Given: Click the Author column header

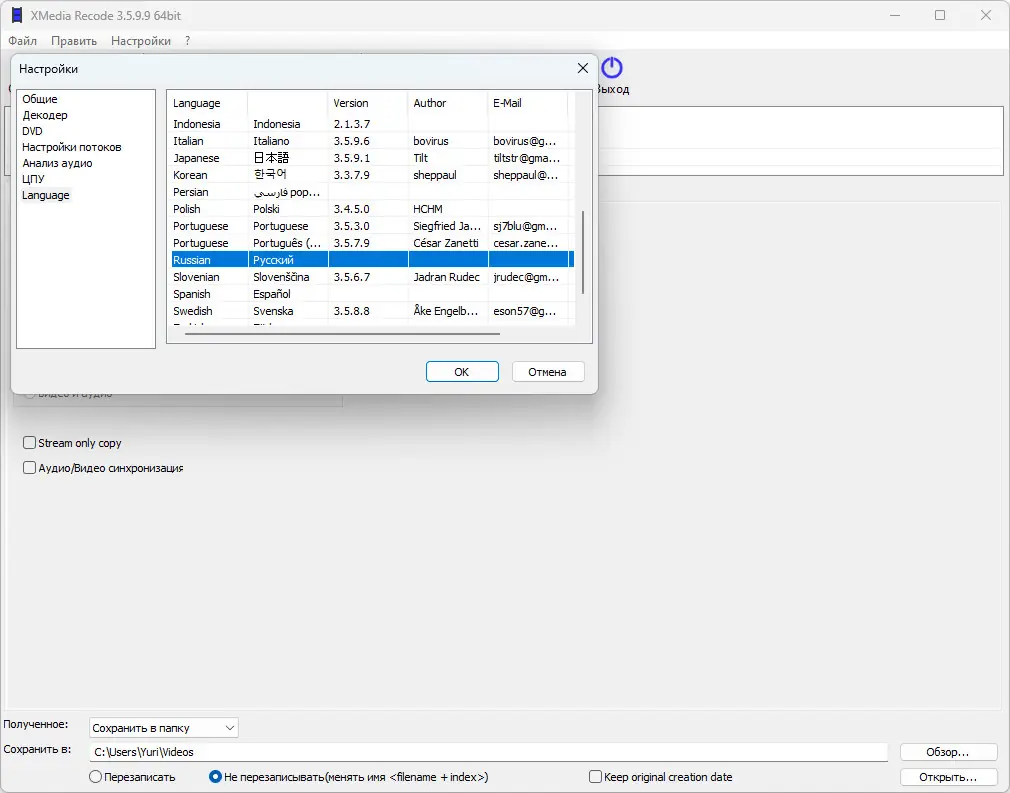Looking at the screenshot, I should point(448,103).
